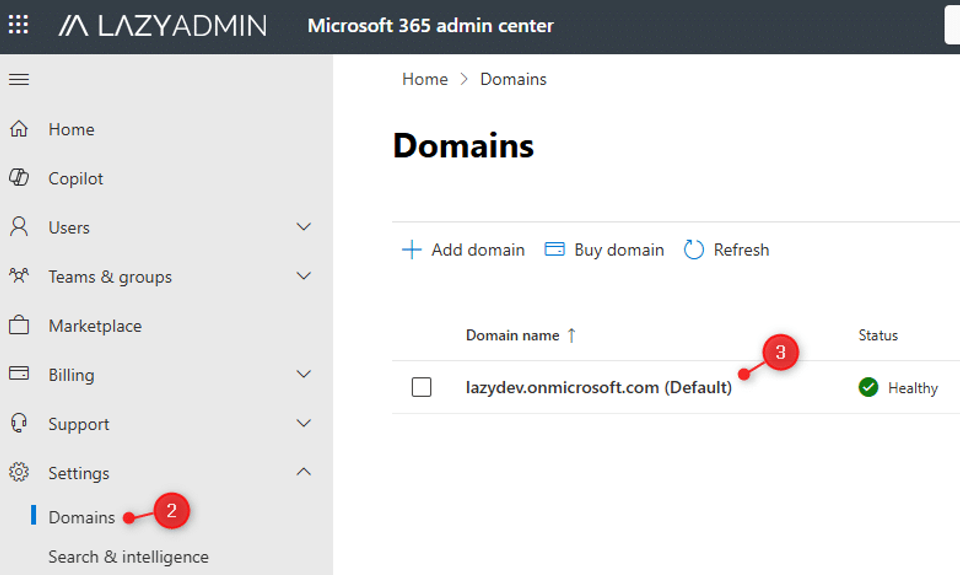Collapse the Settings section chevron

point(304,472)
